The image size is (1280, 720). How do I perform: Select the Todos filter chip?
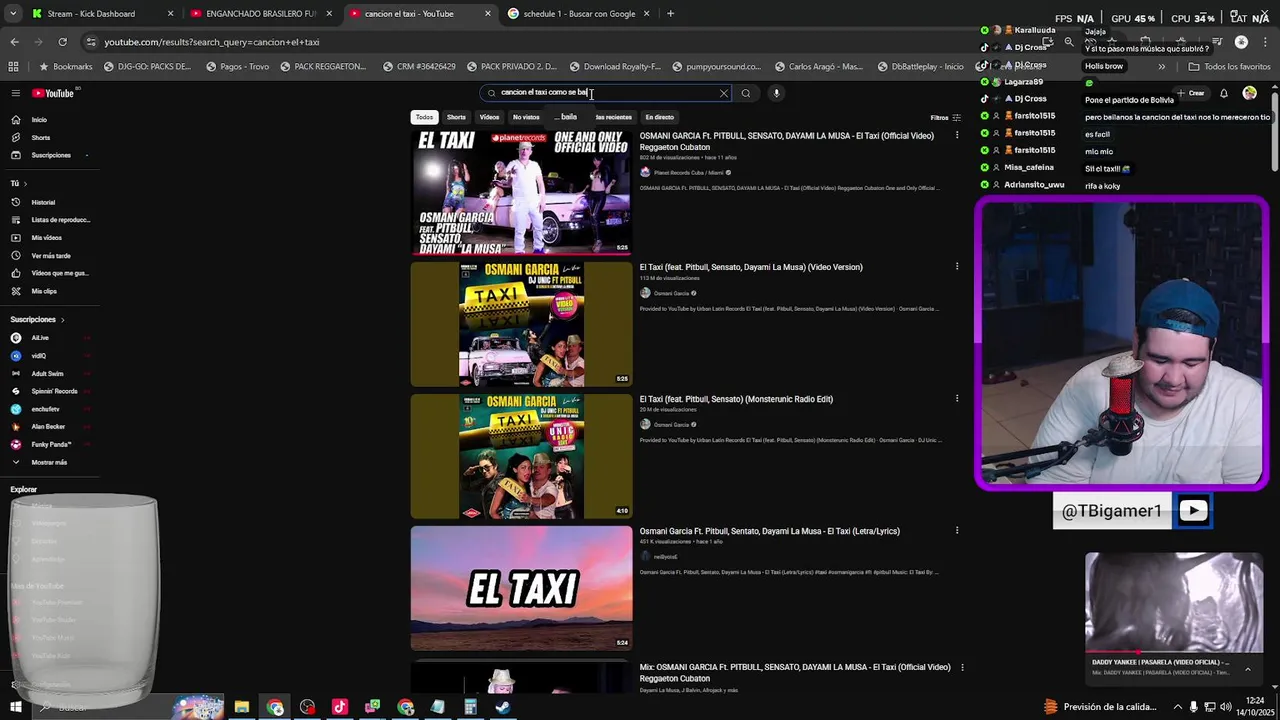tap(425, 117)
